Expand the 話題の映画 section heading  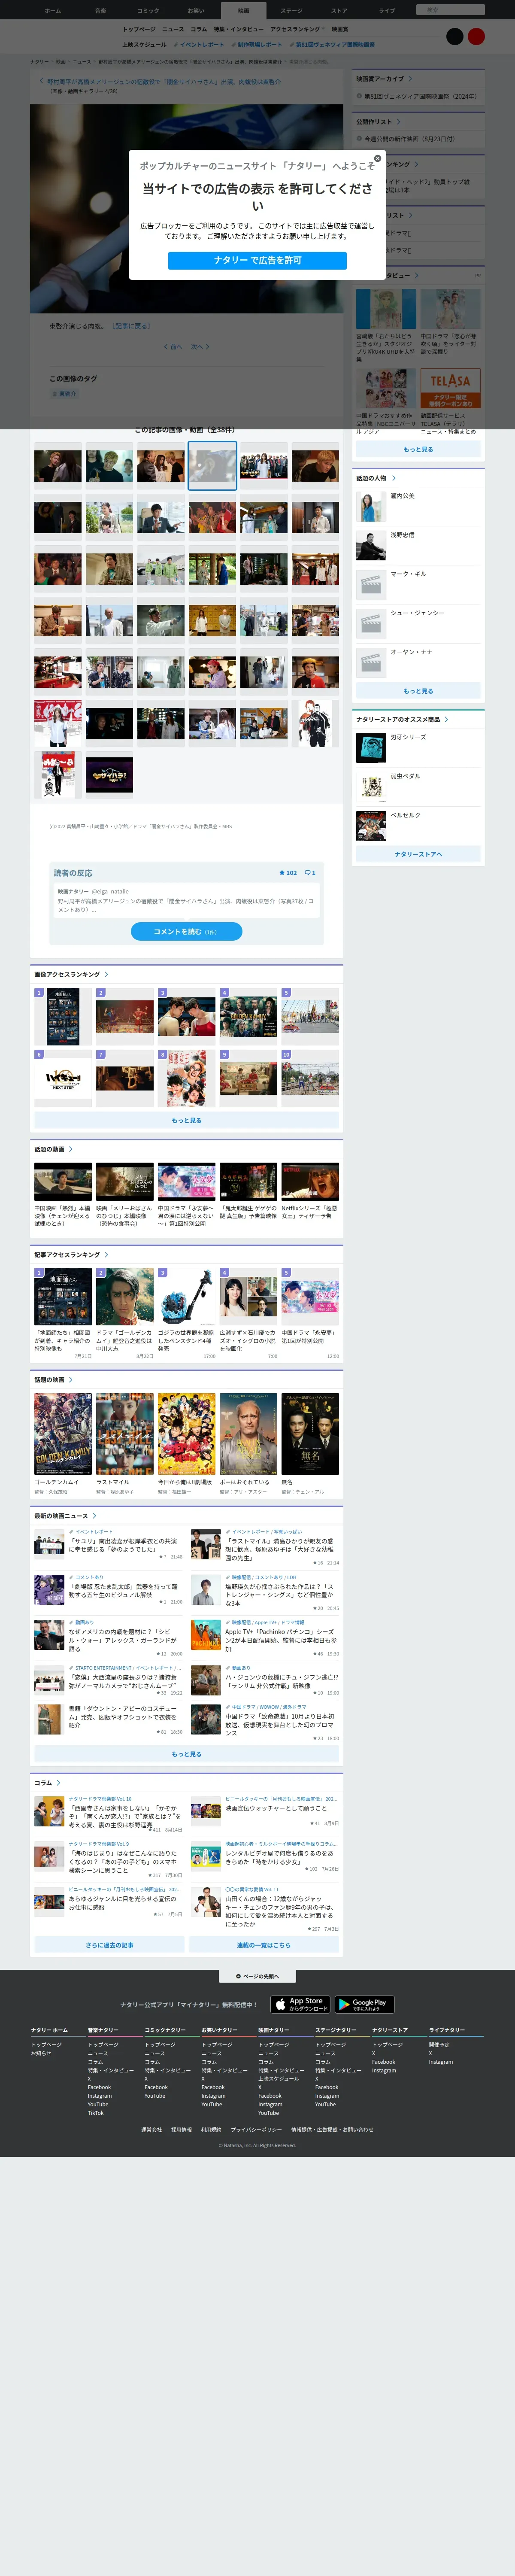tap(53, 1379)
